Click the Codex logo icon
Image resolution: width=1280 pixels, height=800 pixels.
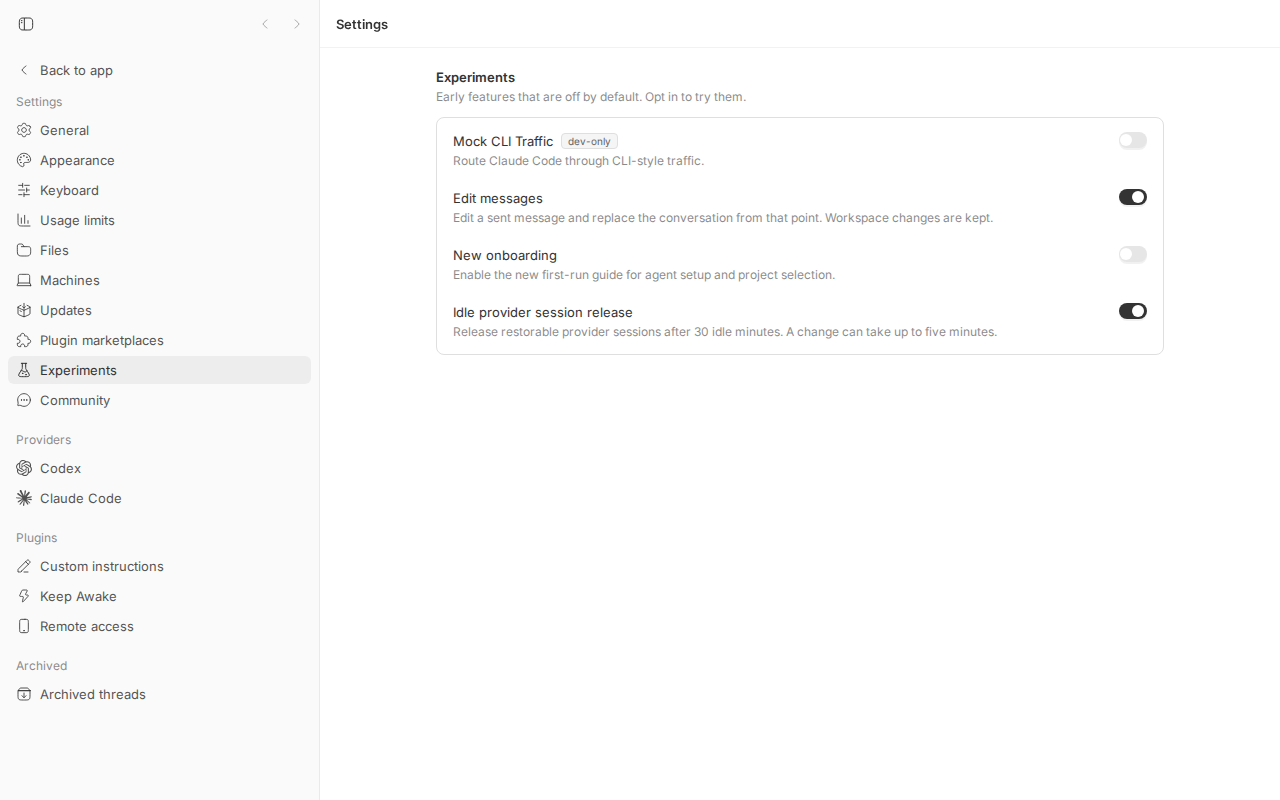pyautogui.click(x=24, y=468)
